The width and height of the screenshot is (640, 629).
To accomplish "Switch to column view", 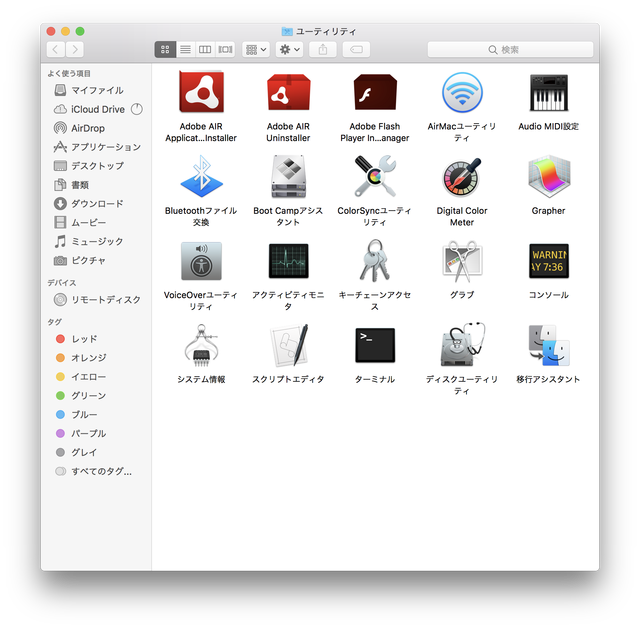I will (x=205, y=49).
